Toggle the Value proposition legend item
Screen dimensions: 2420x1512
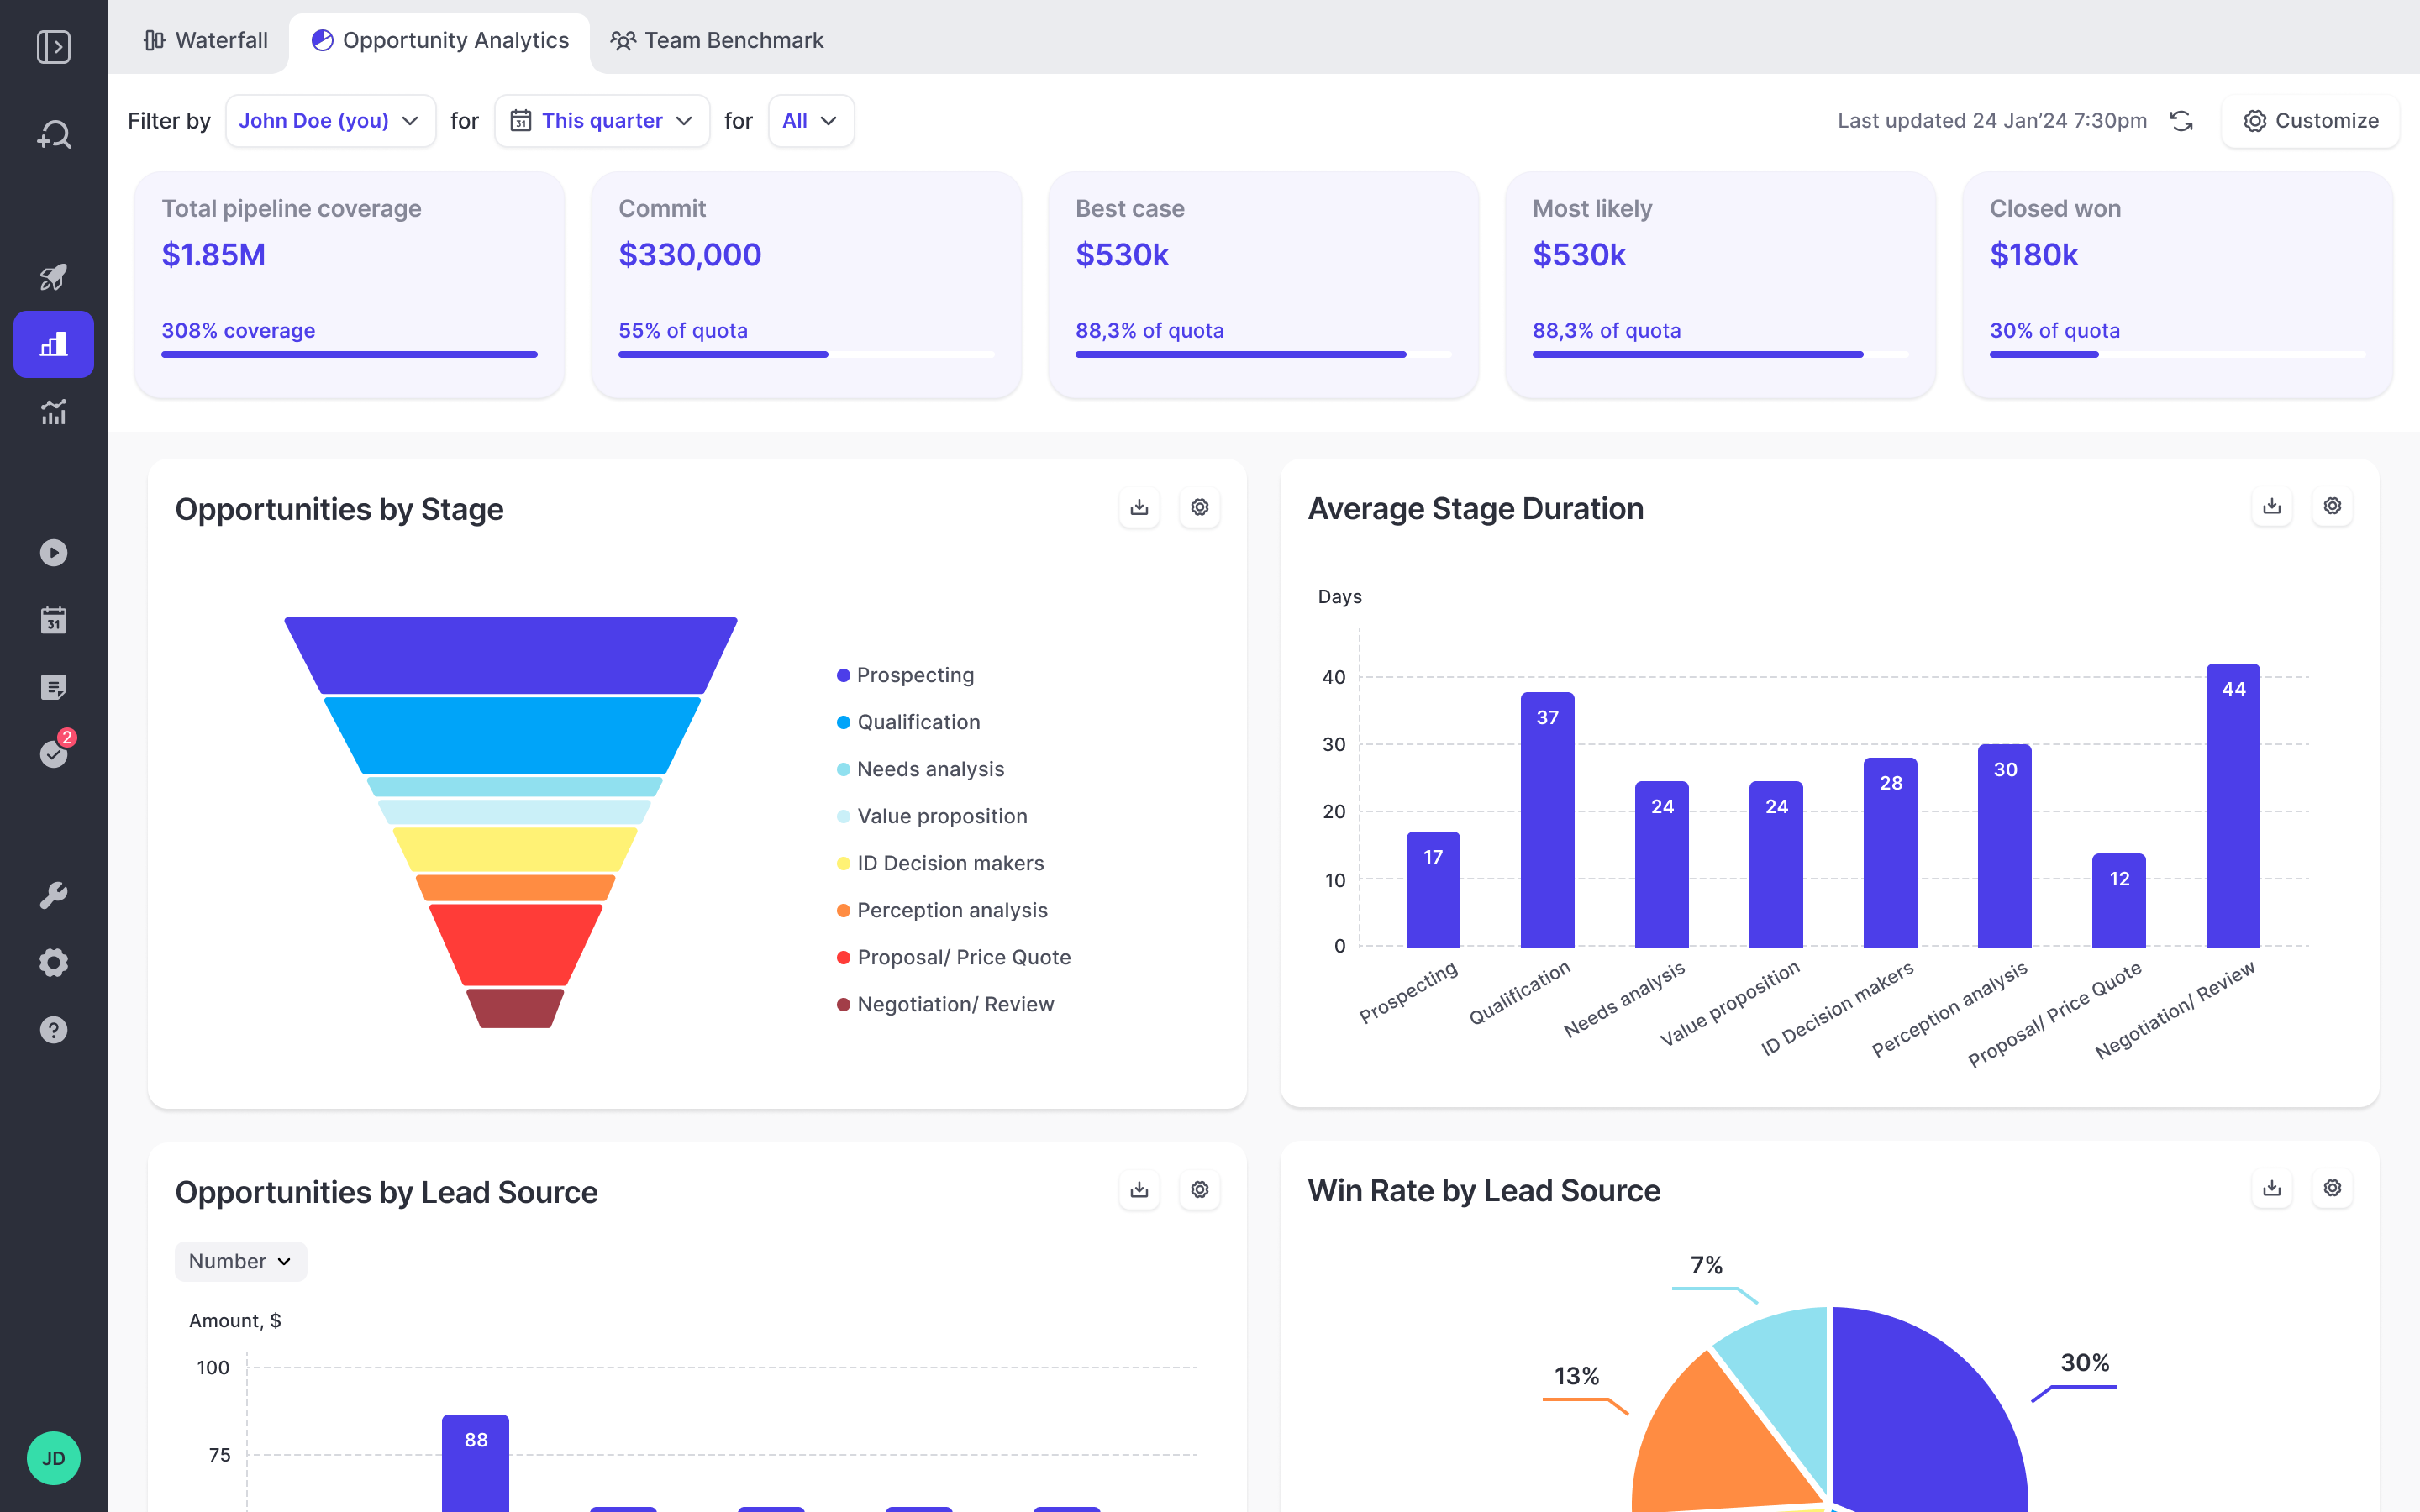point(932,816)
